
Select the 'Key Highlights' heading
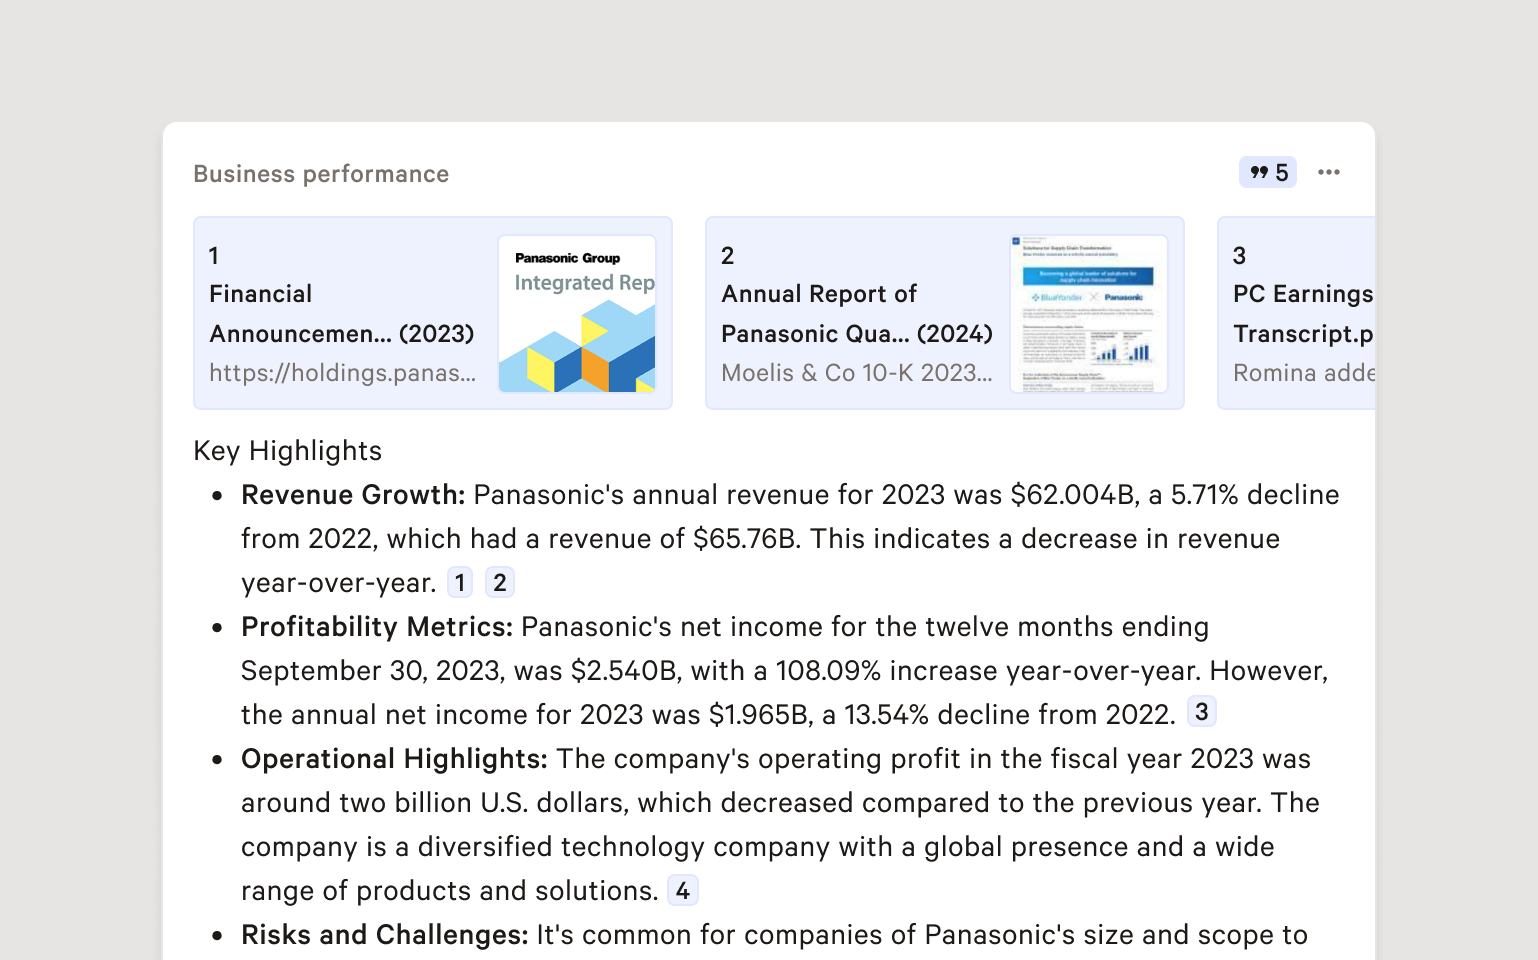(x=288, y=451)
